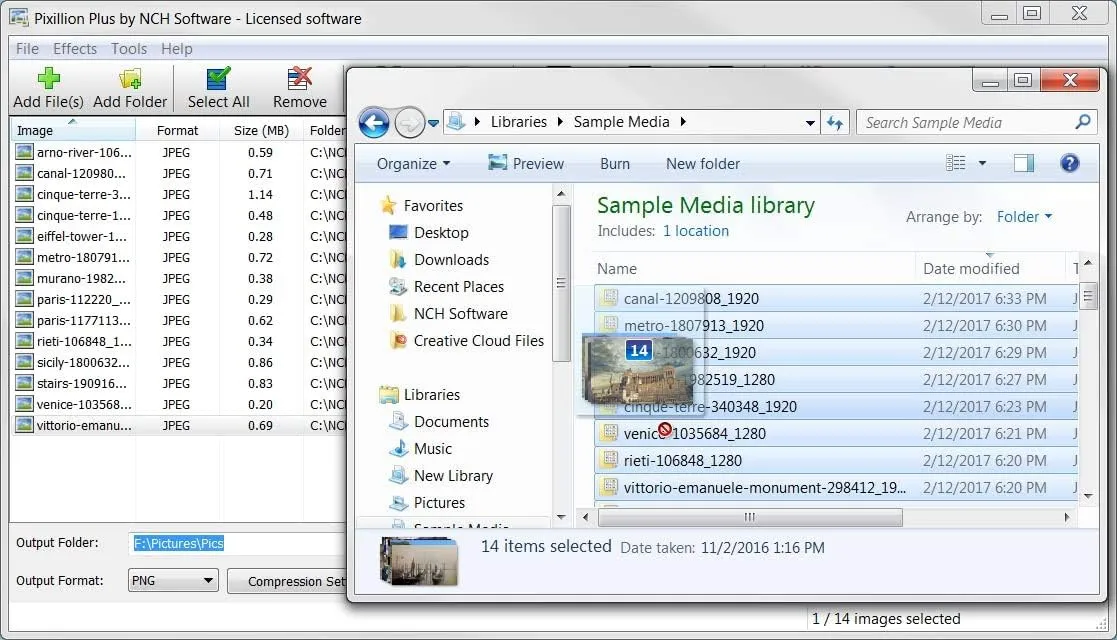Click the Recent Places icon
Image resolution: width=1117 pixels, height=640 pixels.
(398, 287)
